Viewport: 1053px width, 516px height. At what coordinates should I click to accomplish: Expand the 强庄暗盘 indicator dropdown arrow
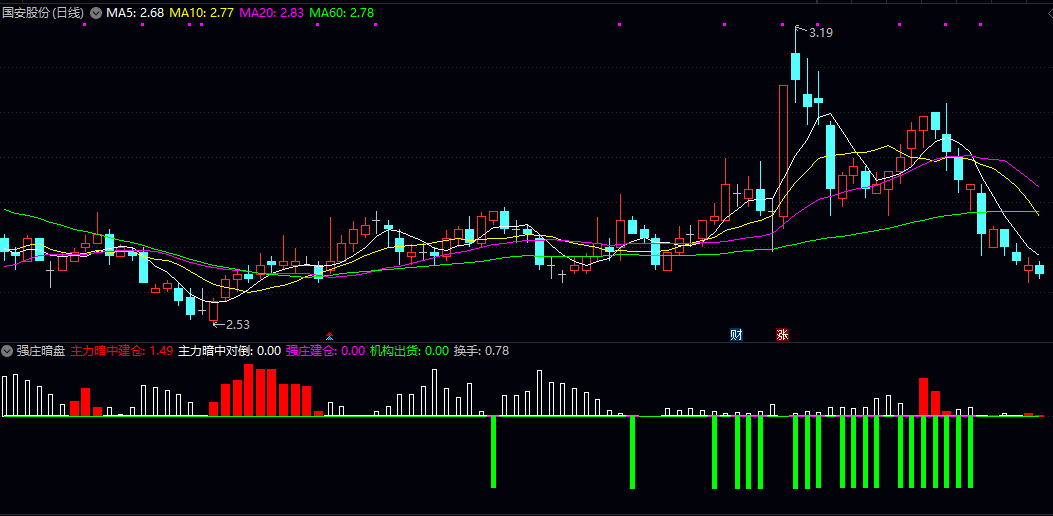(x=7, y=350)
